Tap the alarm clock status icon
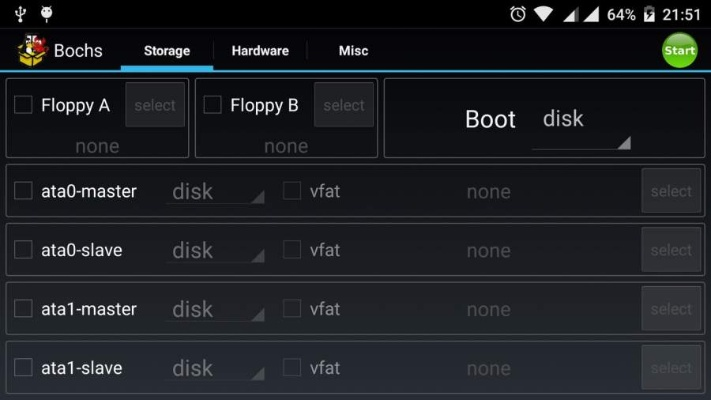The width and height of the screenshot is (711, 400). (x=517, y=14)
